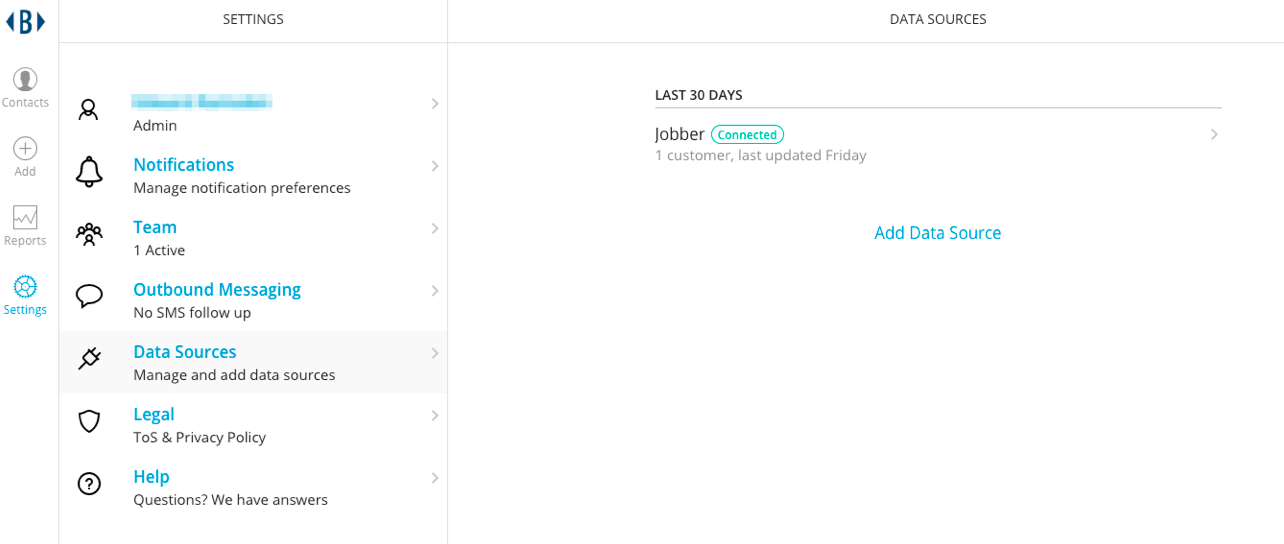Click the Legal shield icon
The height and width of the screenshot is (544, 1284).
click(x=89, y=421)
